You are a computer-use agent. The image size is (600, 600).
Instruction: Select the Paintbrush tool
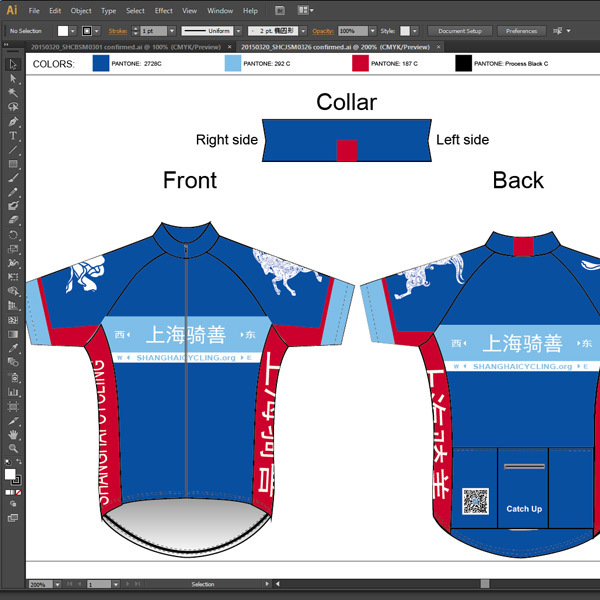(x=13, y=178)
